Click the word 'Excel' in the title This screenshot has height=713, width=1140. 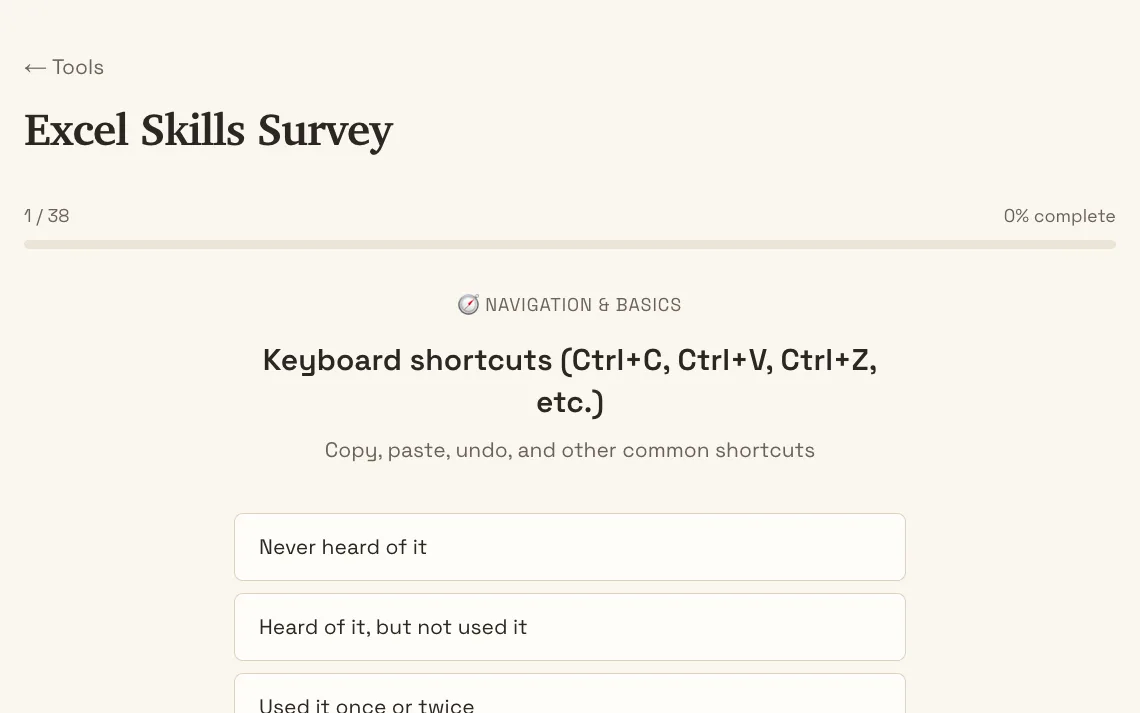[x=76, y=131]
